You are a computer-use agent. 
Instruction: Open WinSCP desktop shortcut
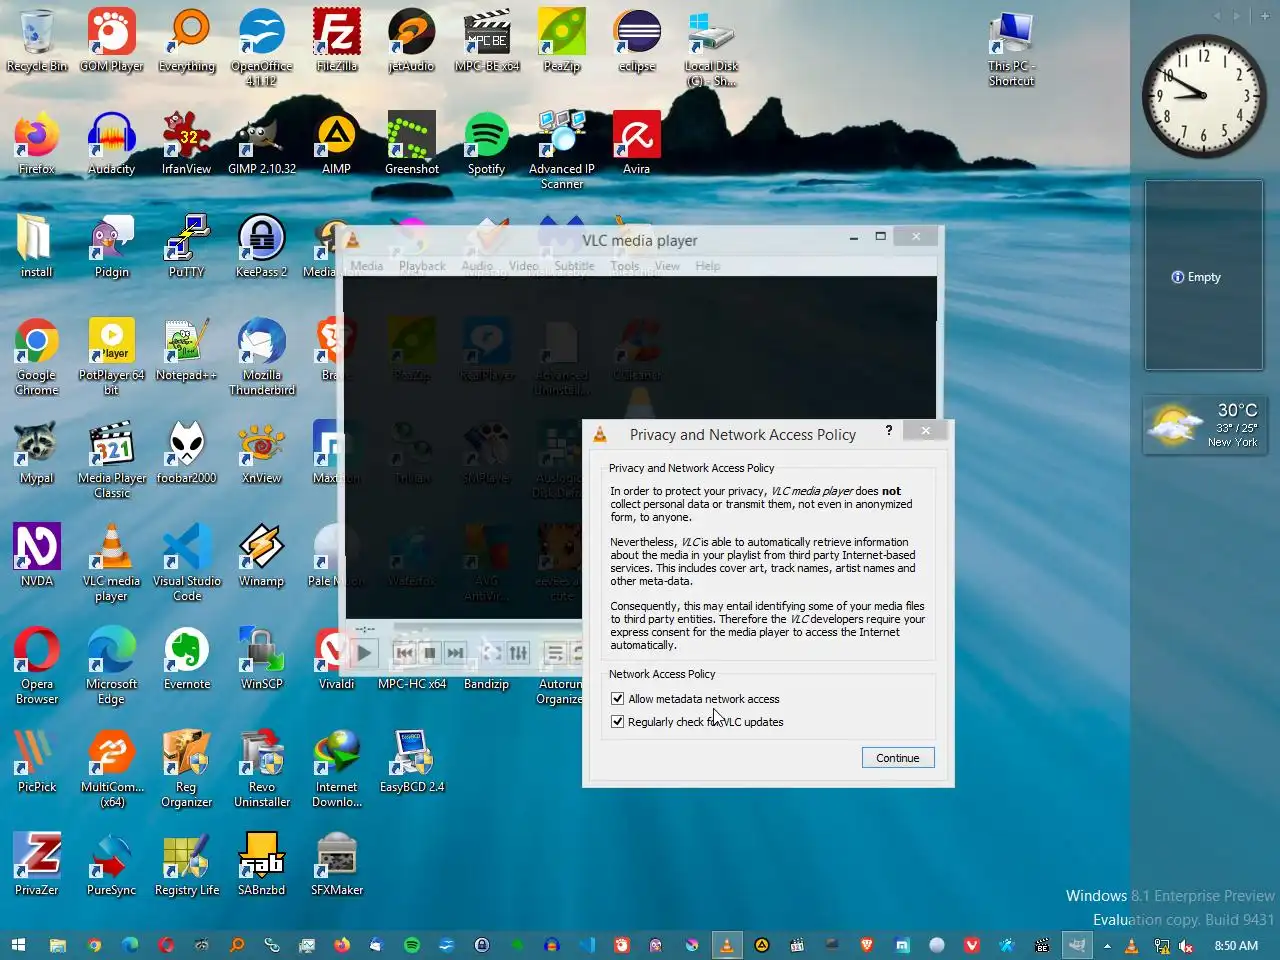262,659
